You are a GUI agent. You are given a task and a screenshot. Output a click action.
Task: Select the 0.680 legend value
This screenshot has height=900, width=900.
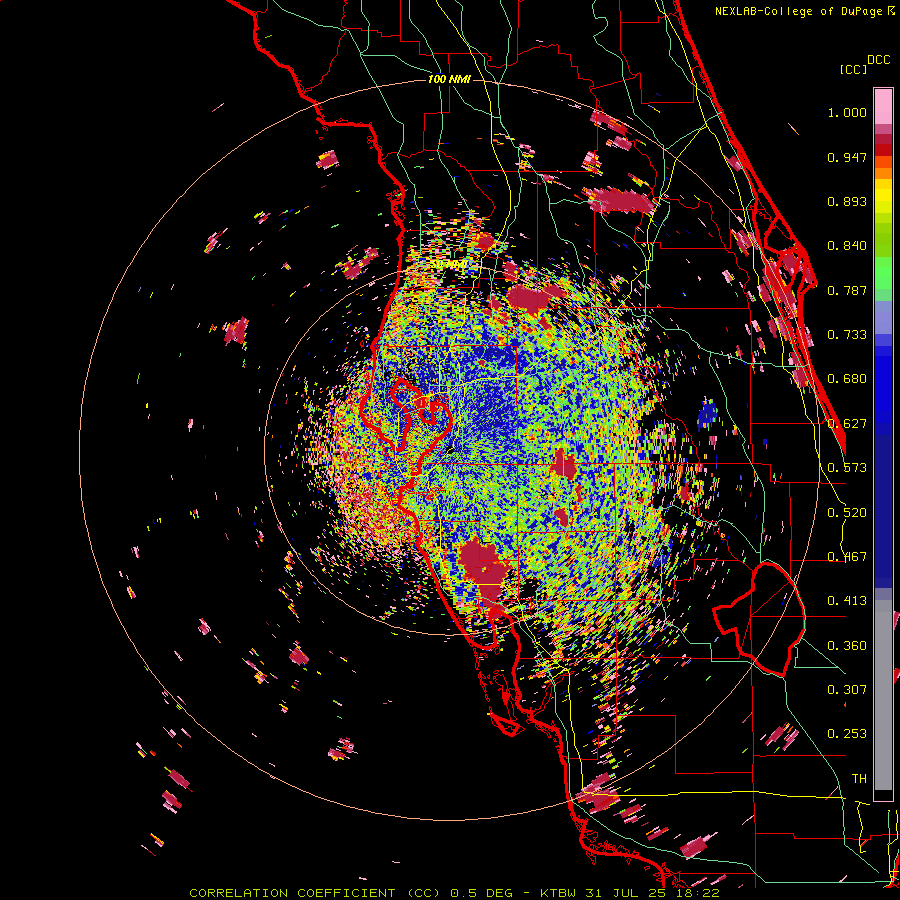click(847, 379)
